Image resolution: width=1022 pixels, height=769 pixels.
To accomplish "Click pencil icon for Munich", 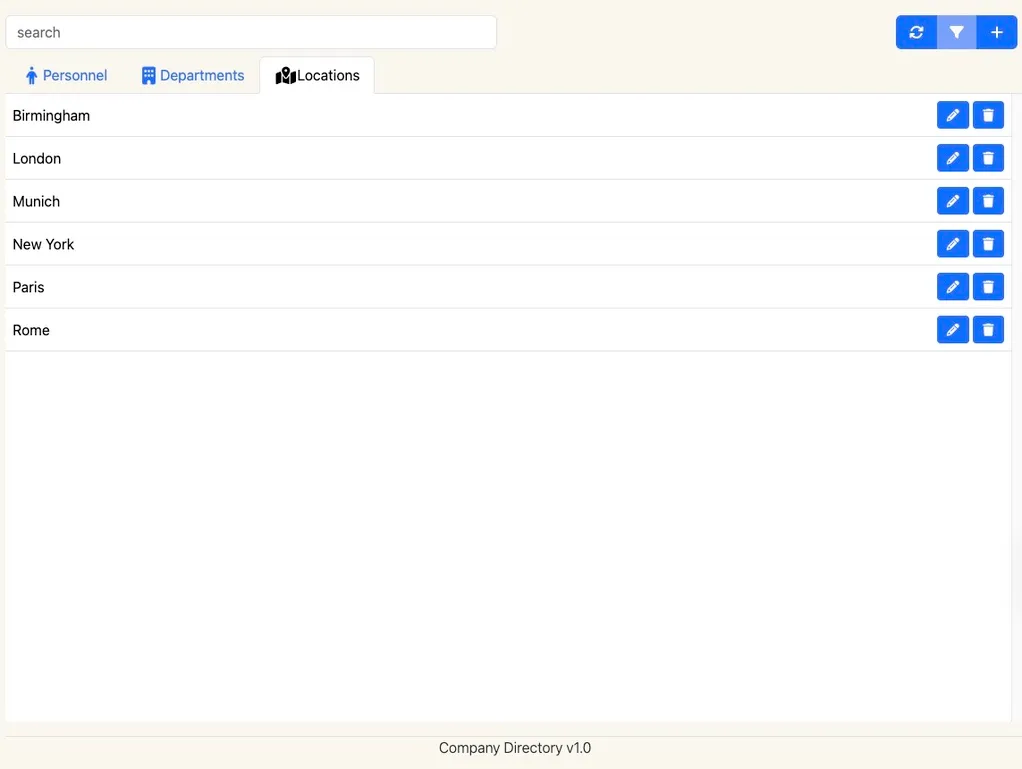I will [952, 201].
